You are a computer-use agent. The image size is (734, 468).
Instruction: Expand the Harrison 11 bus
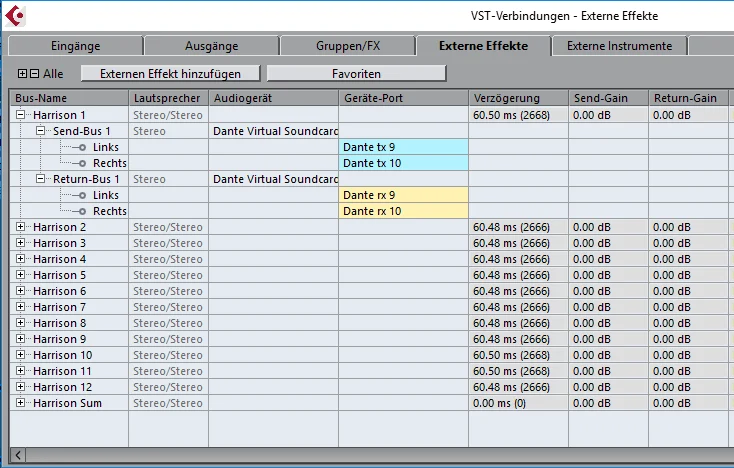click(21, 371)
